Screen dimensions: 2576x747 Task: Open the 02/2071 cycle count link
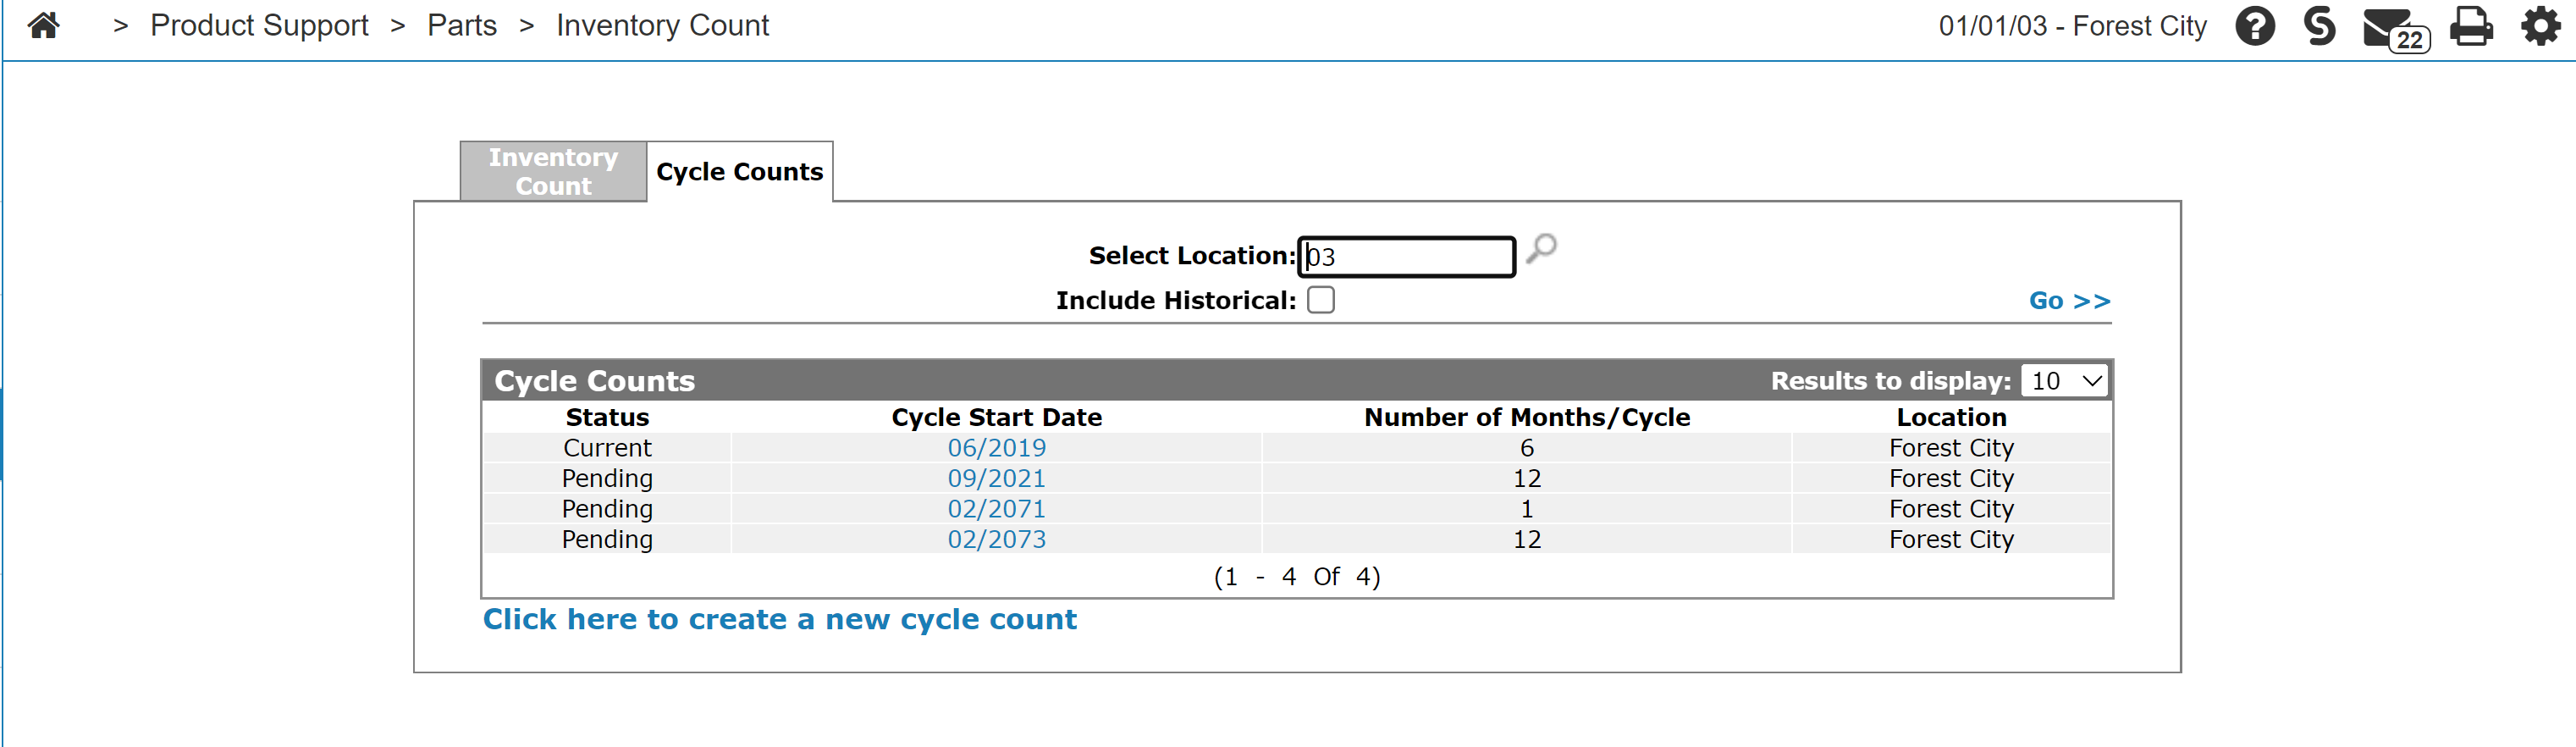(996, 509)
